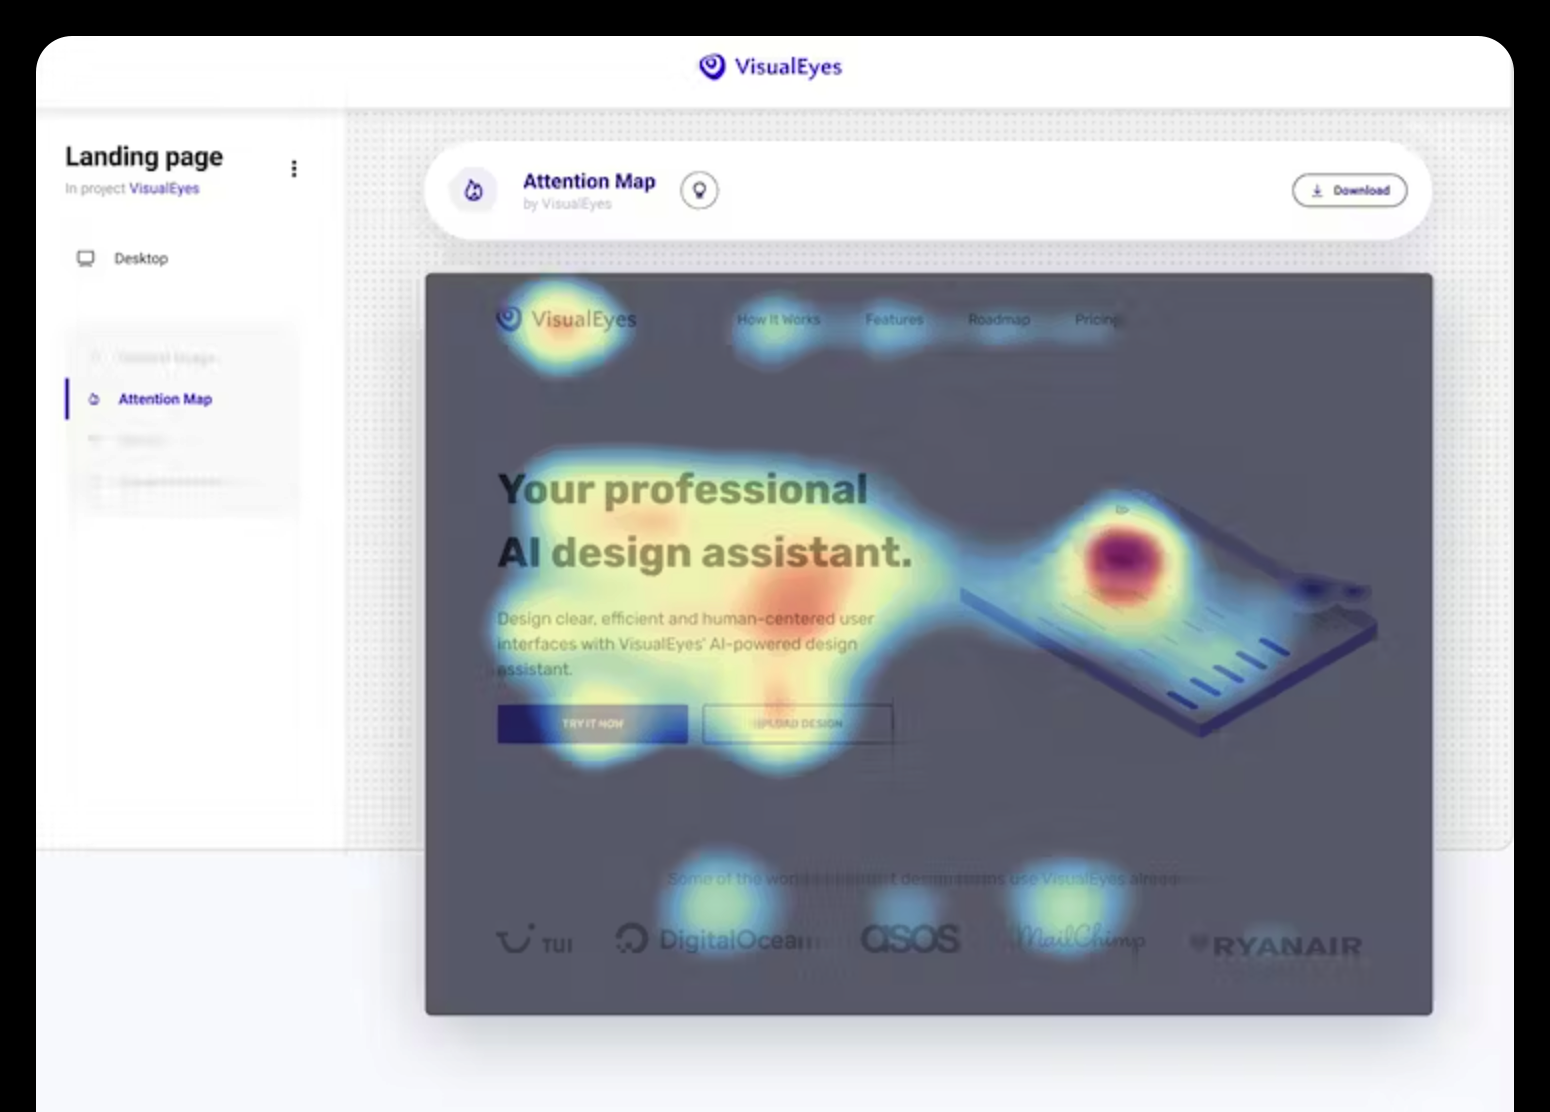Click the flame icon beside Attention Map in the sidebar
The image size is (1550, 1112).
(x=94, y=399)
